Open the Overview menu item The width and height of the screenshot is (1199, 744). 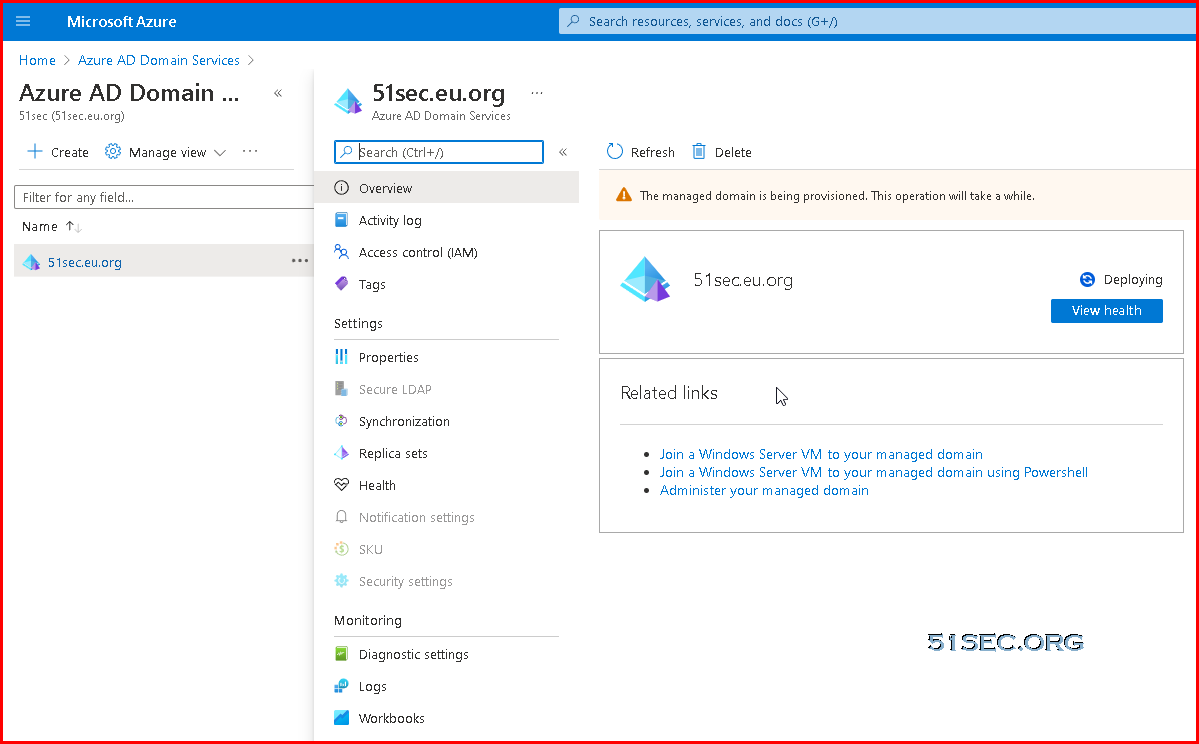pyautogui.click(x=447, y=188)
